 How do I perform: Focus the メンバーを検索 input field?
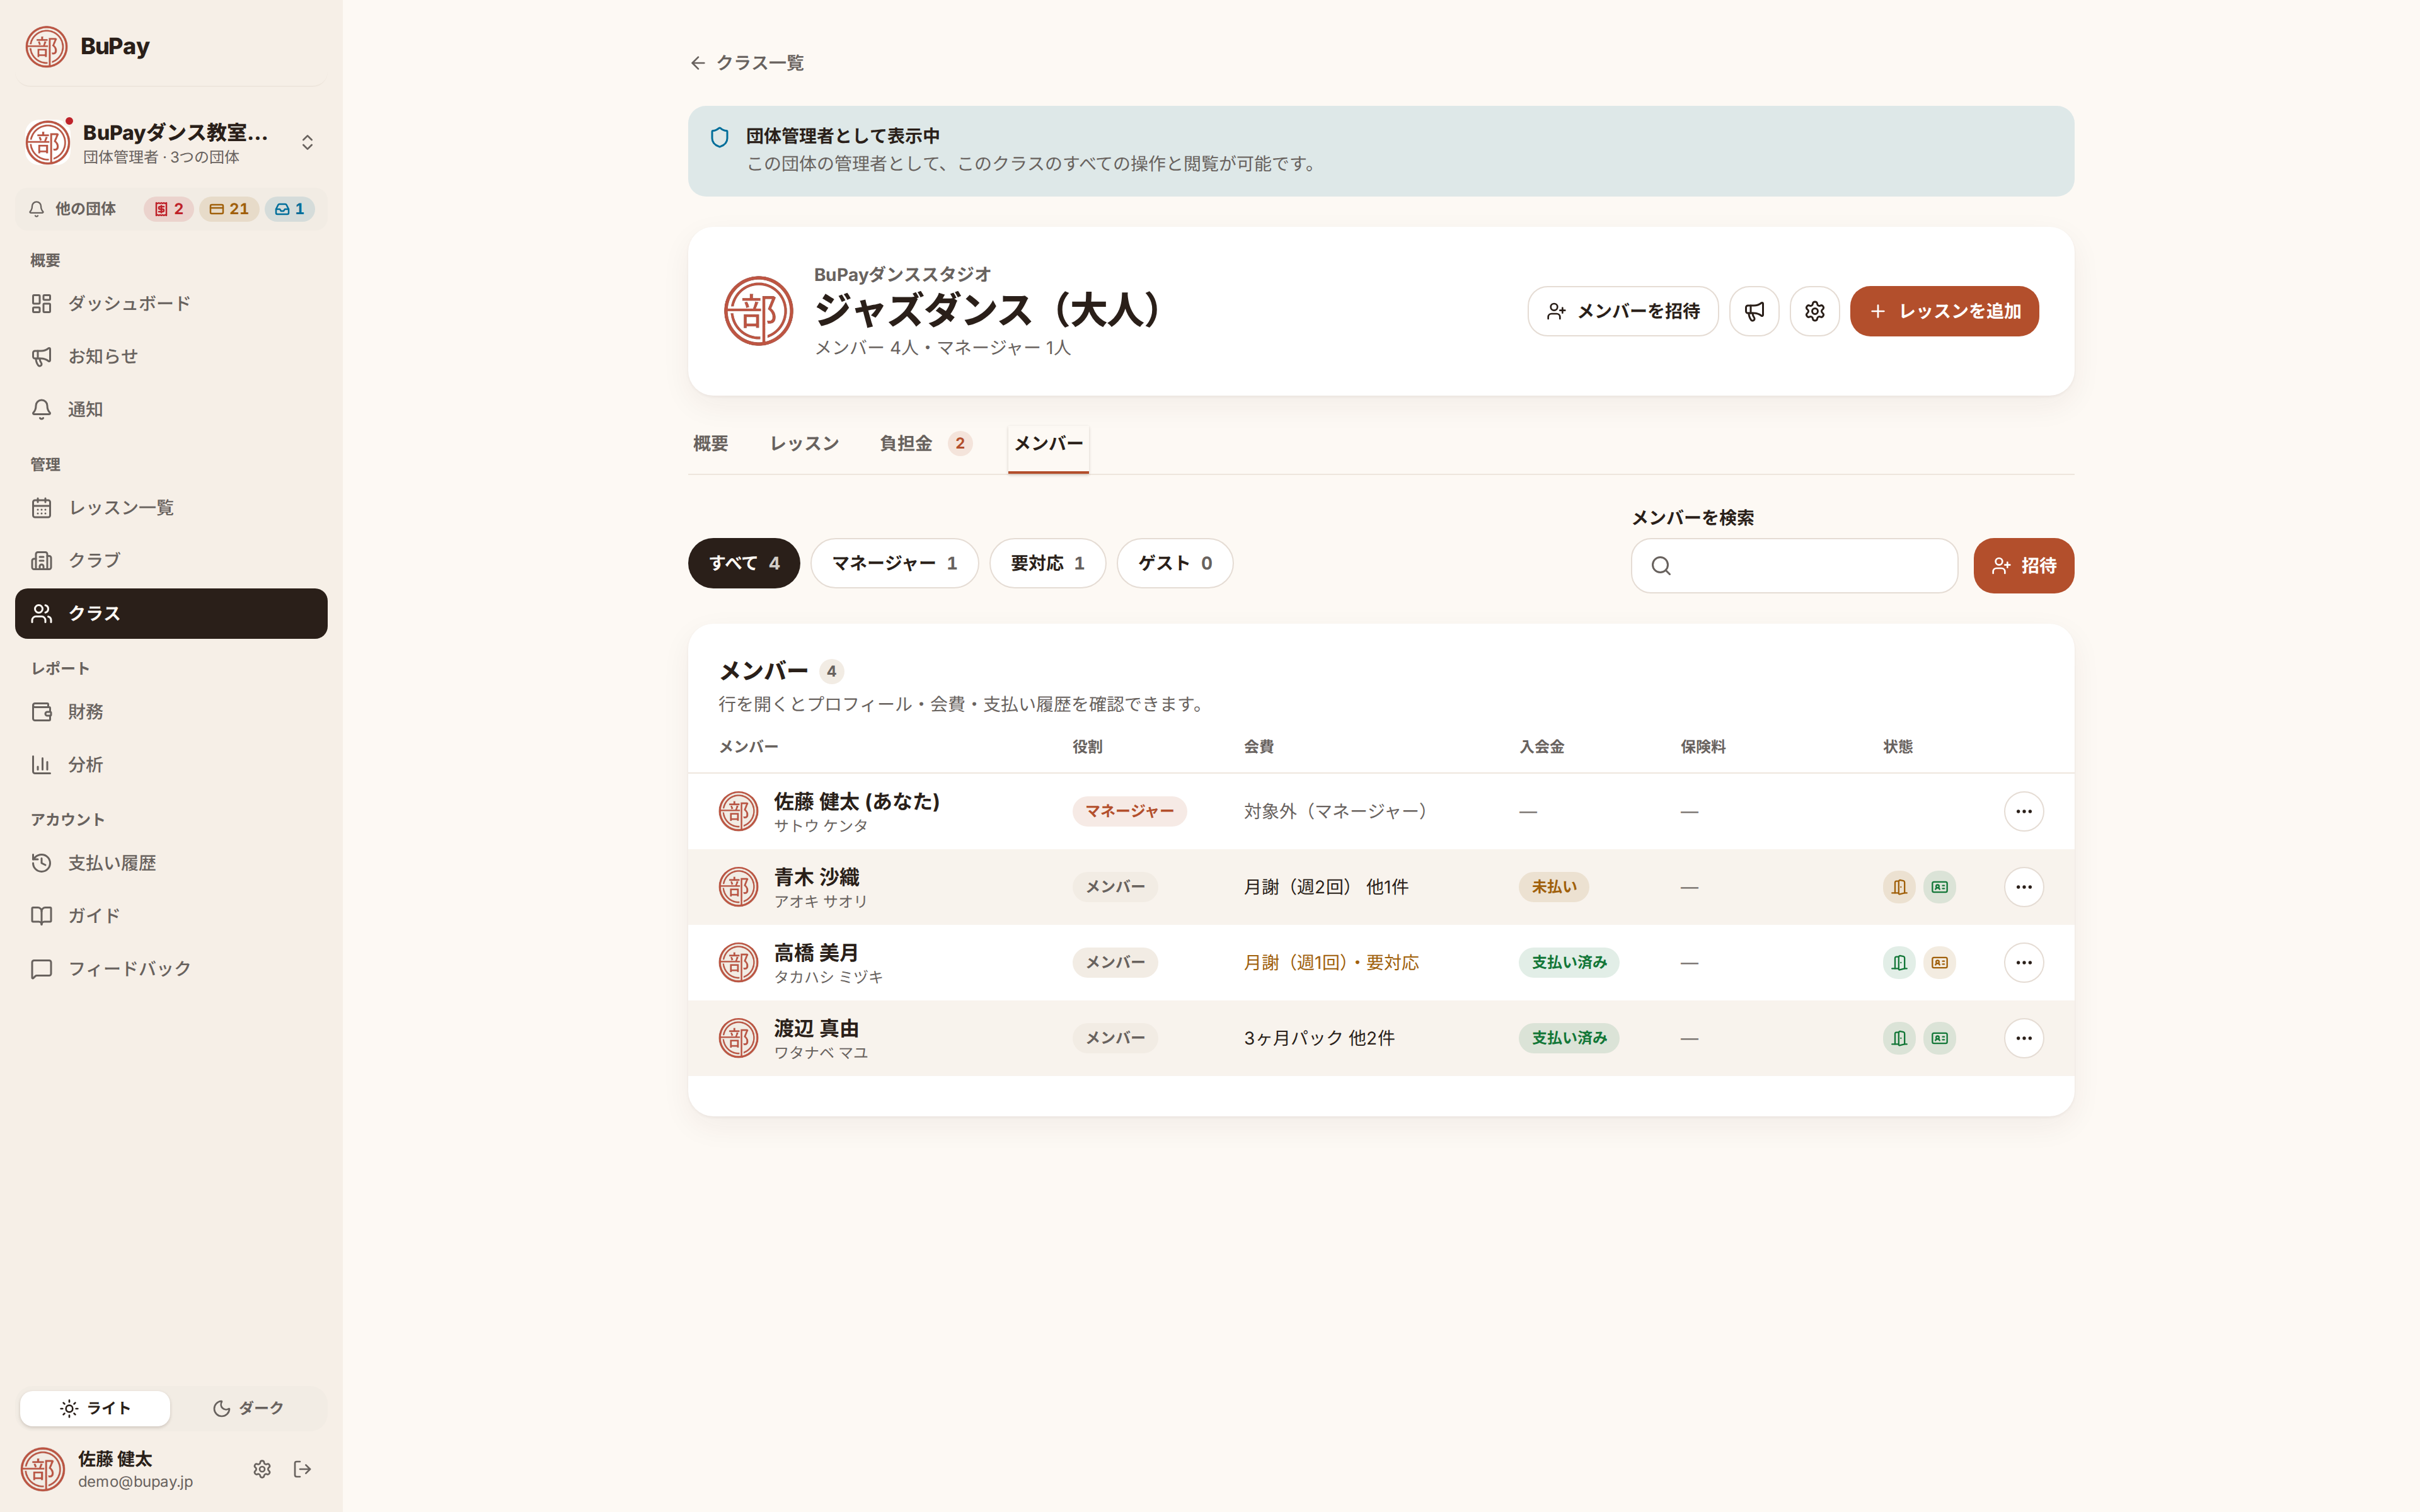tap(1794, 566)
